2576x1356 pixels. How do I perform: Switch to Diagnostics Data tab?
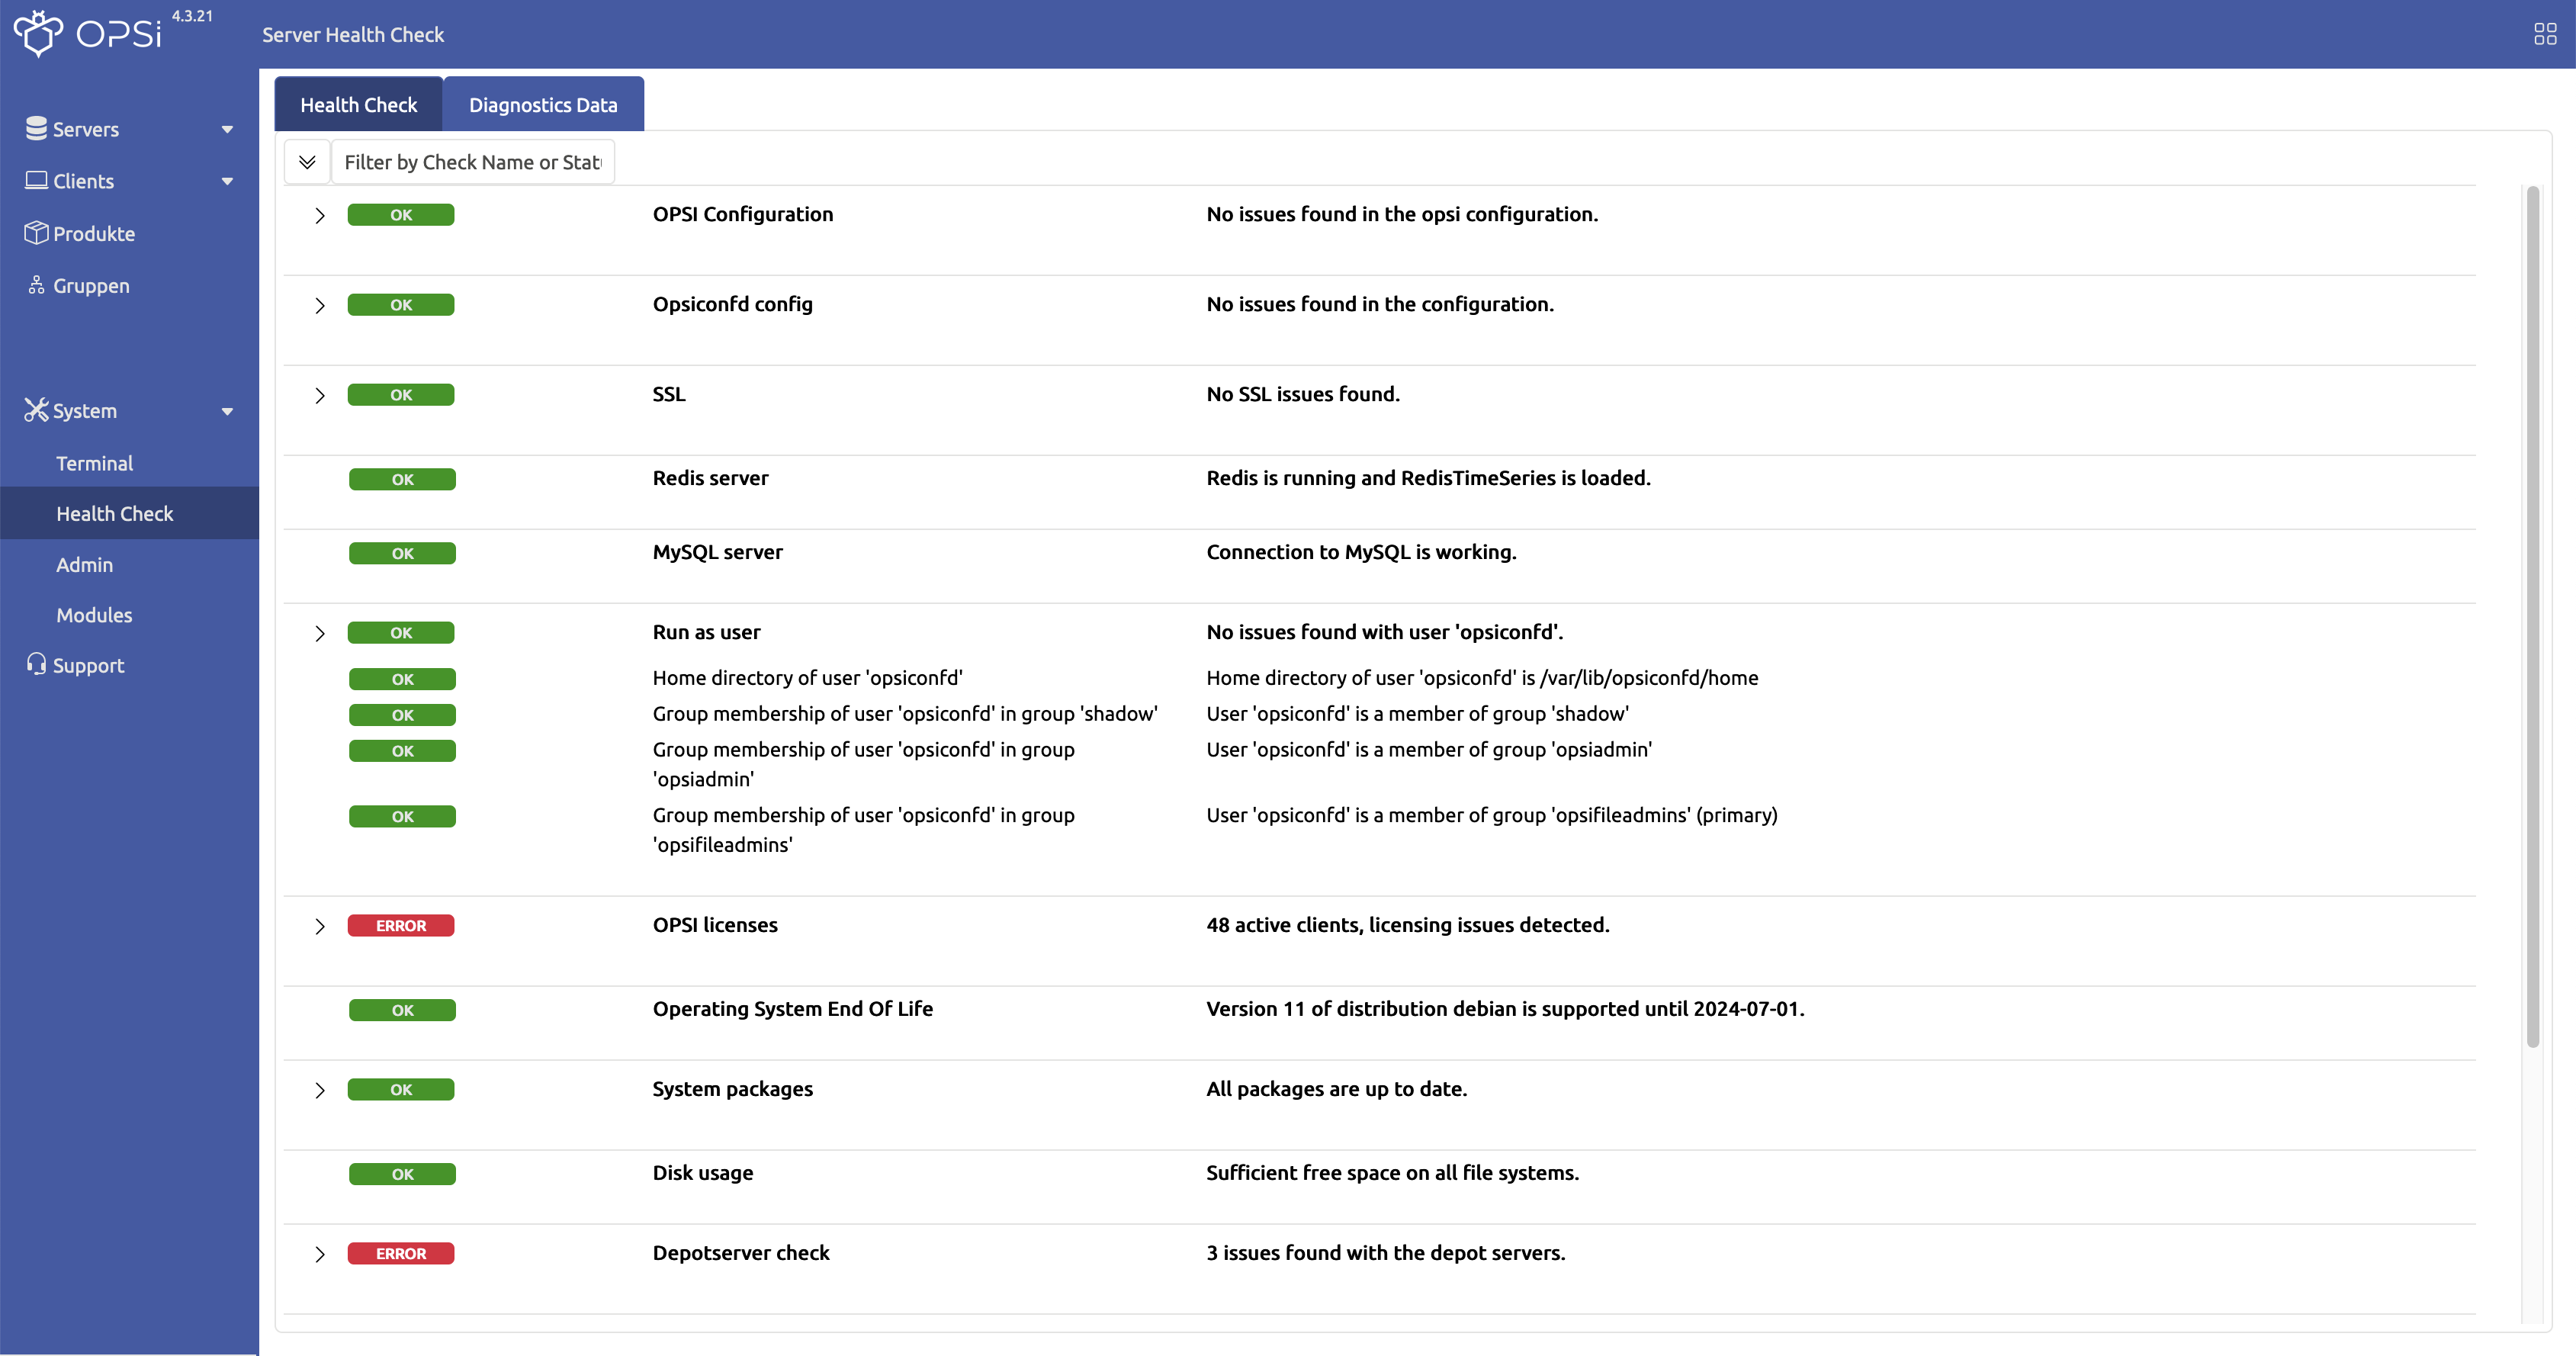pyautogui.click(x=544, y=104)
